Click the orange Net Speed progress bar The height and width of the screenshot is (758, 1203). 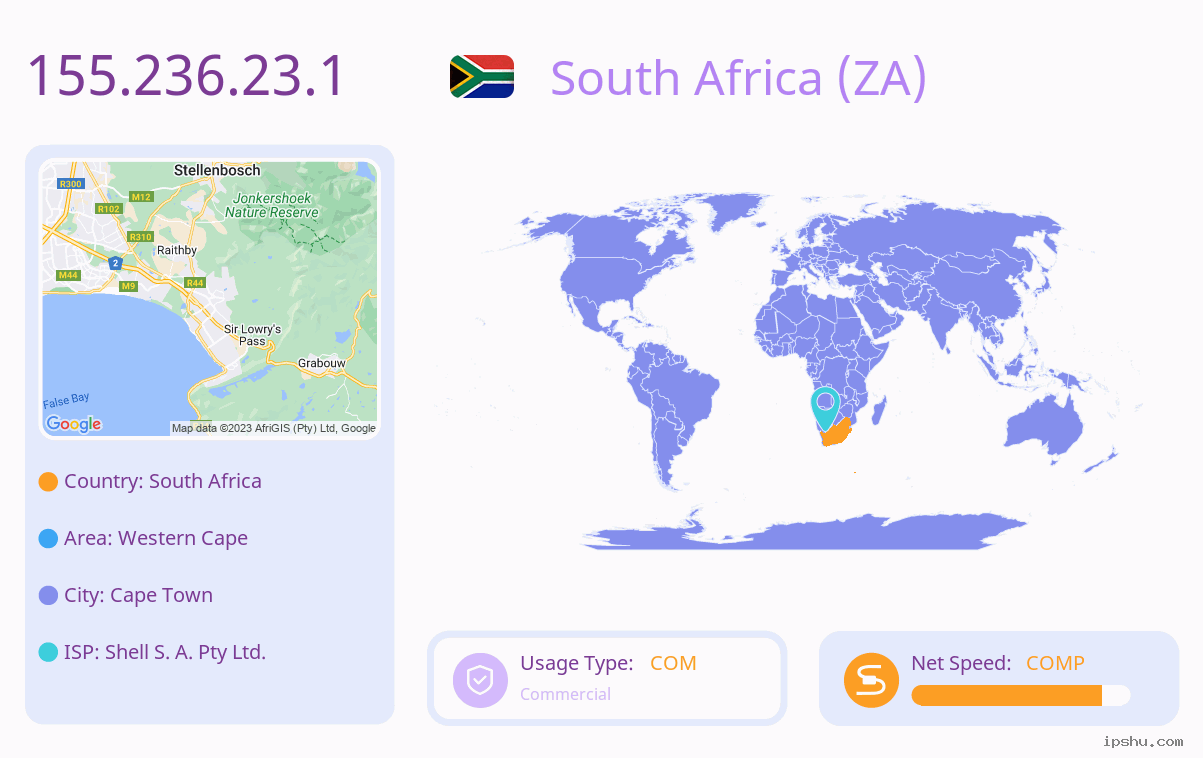pyautogui.click(x=1021, y=696)
